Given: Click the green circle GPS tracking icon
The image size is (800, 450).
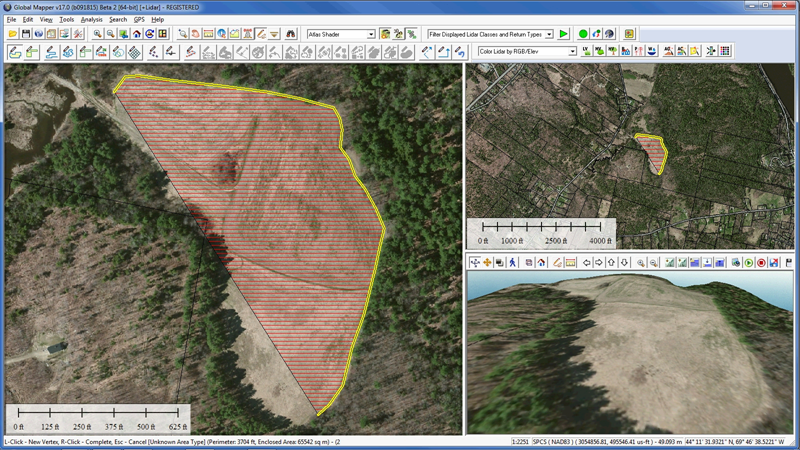Looking at the screenshot, I should click(583, 34).
